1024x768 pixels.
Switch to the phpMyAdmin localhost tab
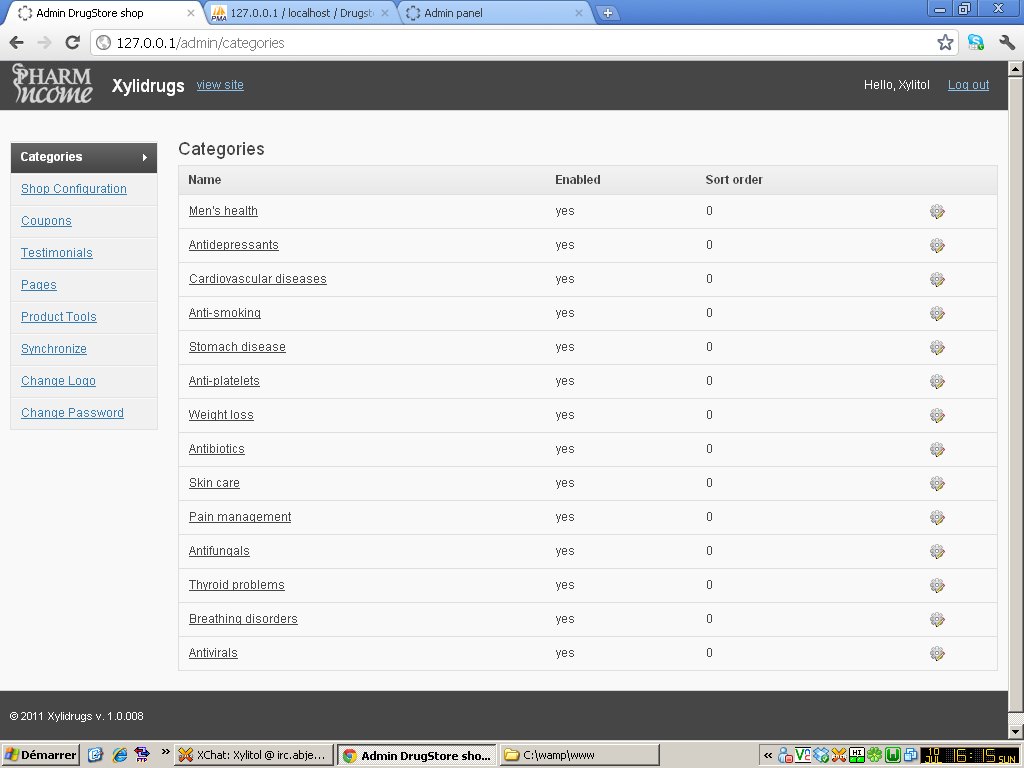[x=301, y=13]
